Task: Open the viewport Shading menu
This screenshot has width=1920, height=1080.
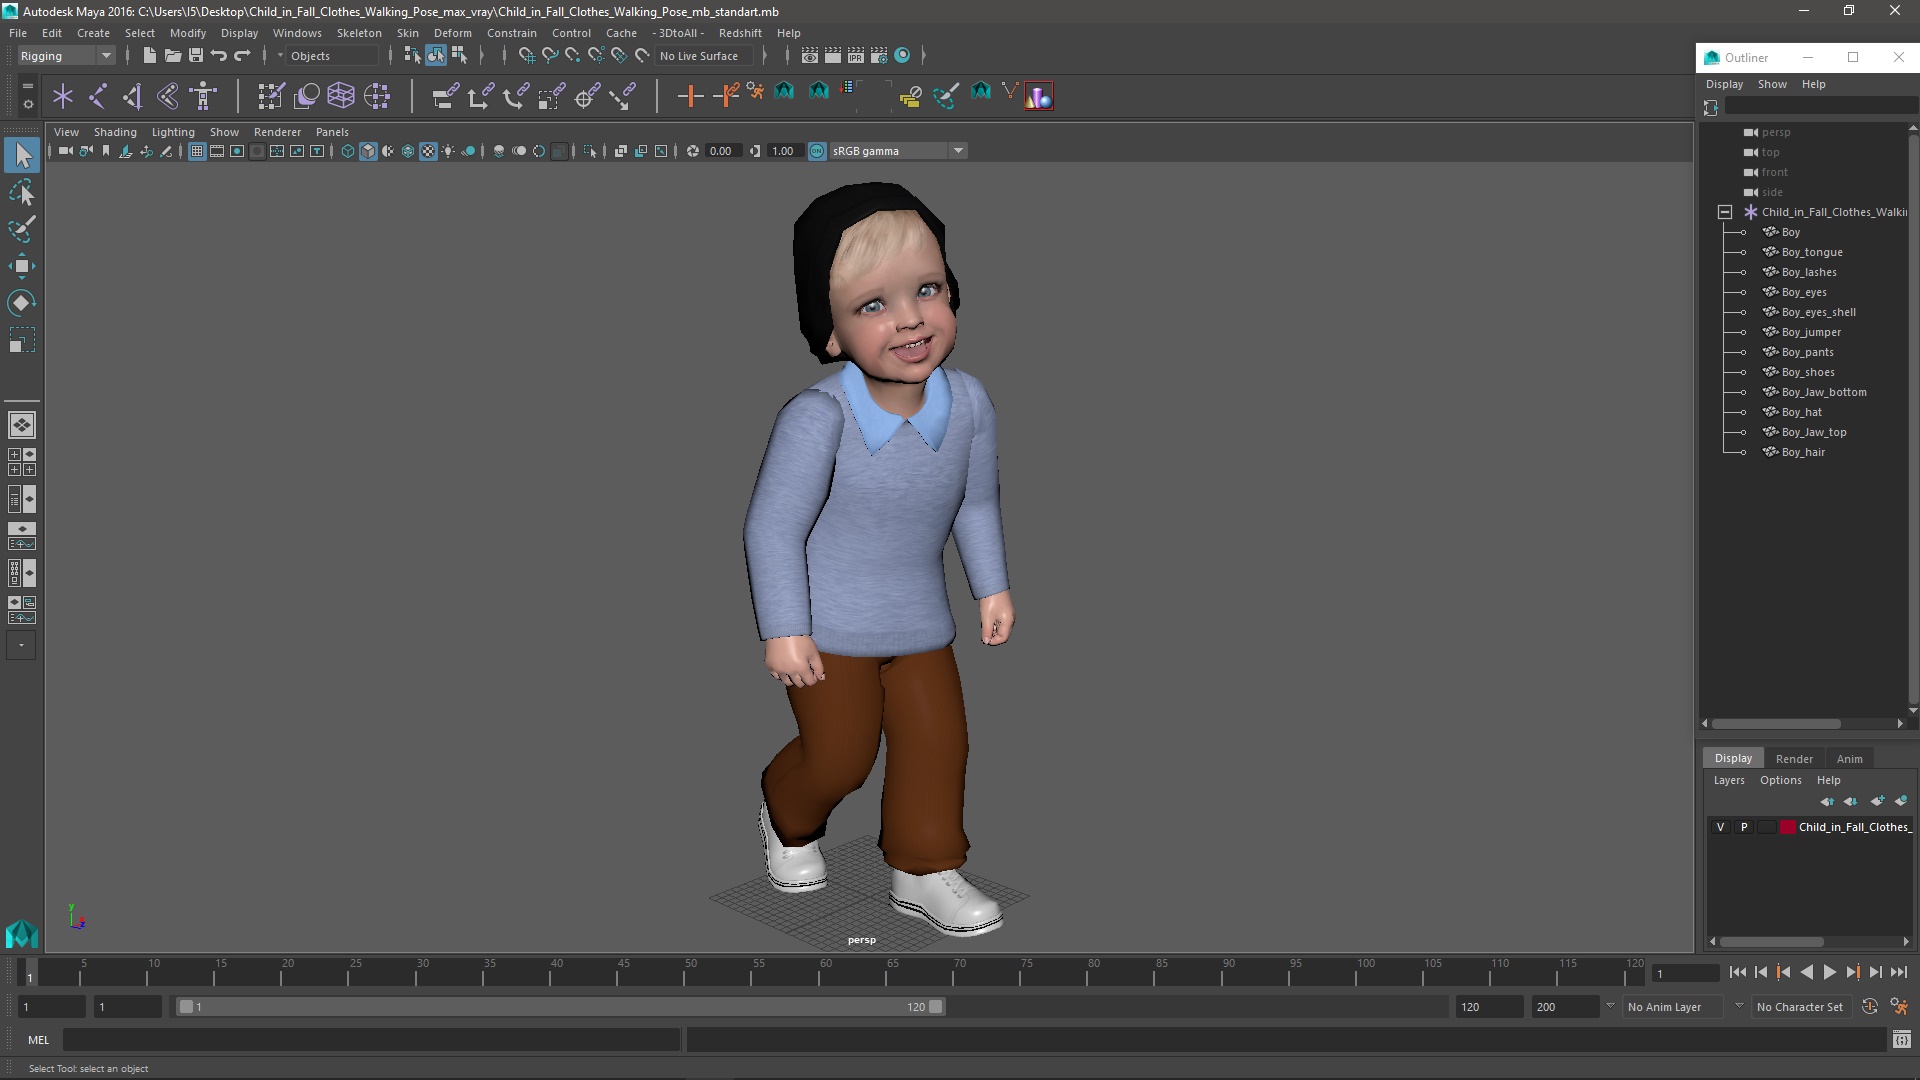Action: tap(115, 132)
